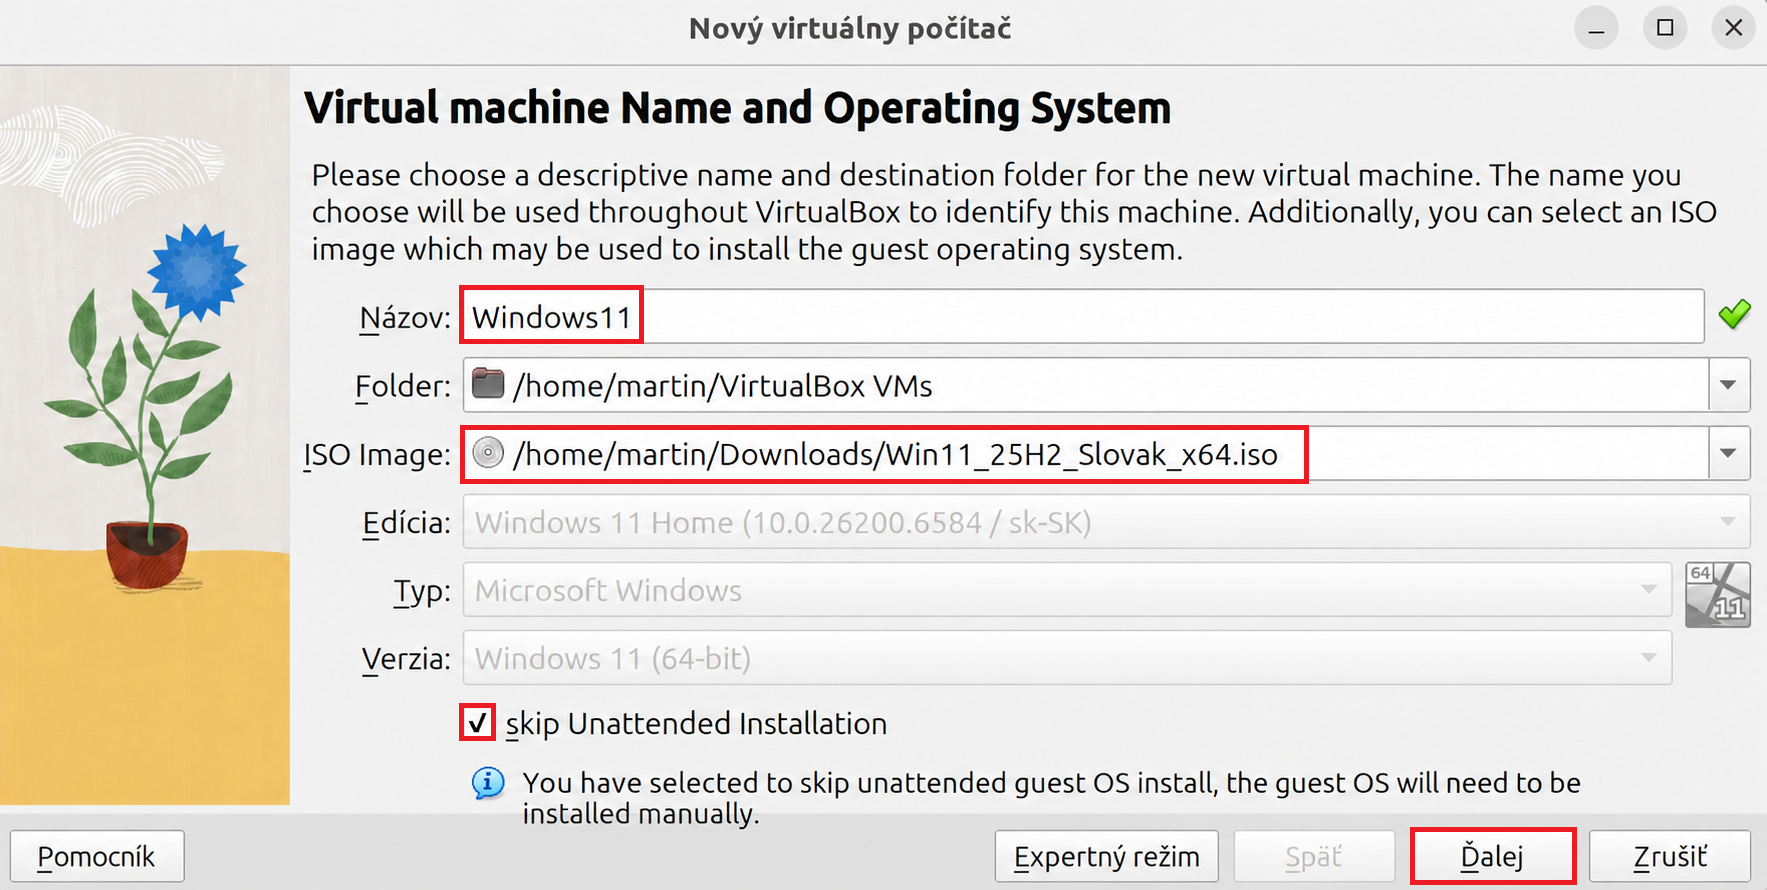Click the folder icon in Folder field
1767x890 pixels.
(x=488, y=384)
